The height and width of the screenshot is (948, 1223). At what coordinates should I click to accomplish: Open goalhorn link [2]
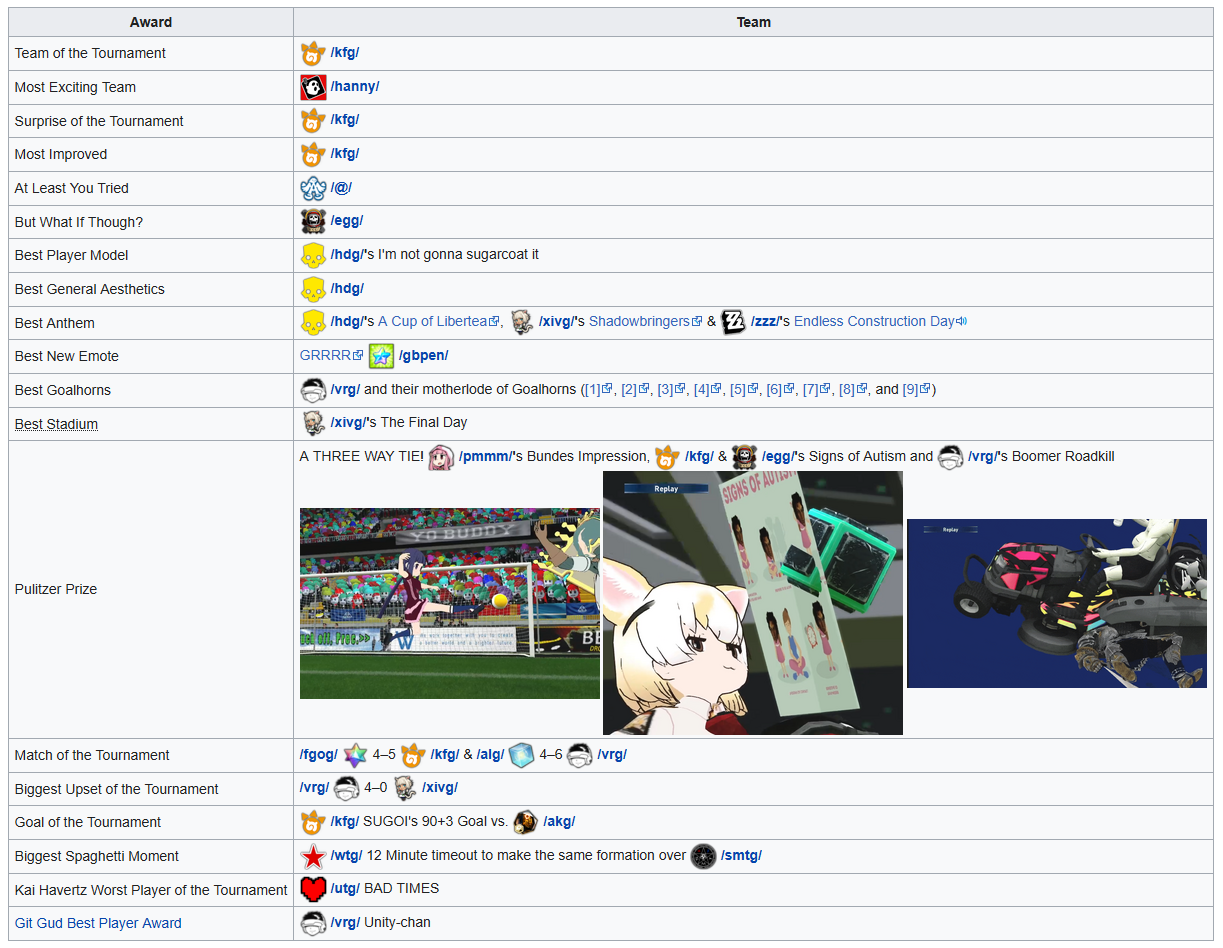635,389
